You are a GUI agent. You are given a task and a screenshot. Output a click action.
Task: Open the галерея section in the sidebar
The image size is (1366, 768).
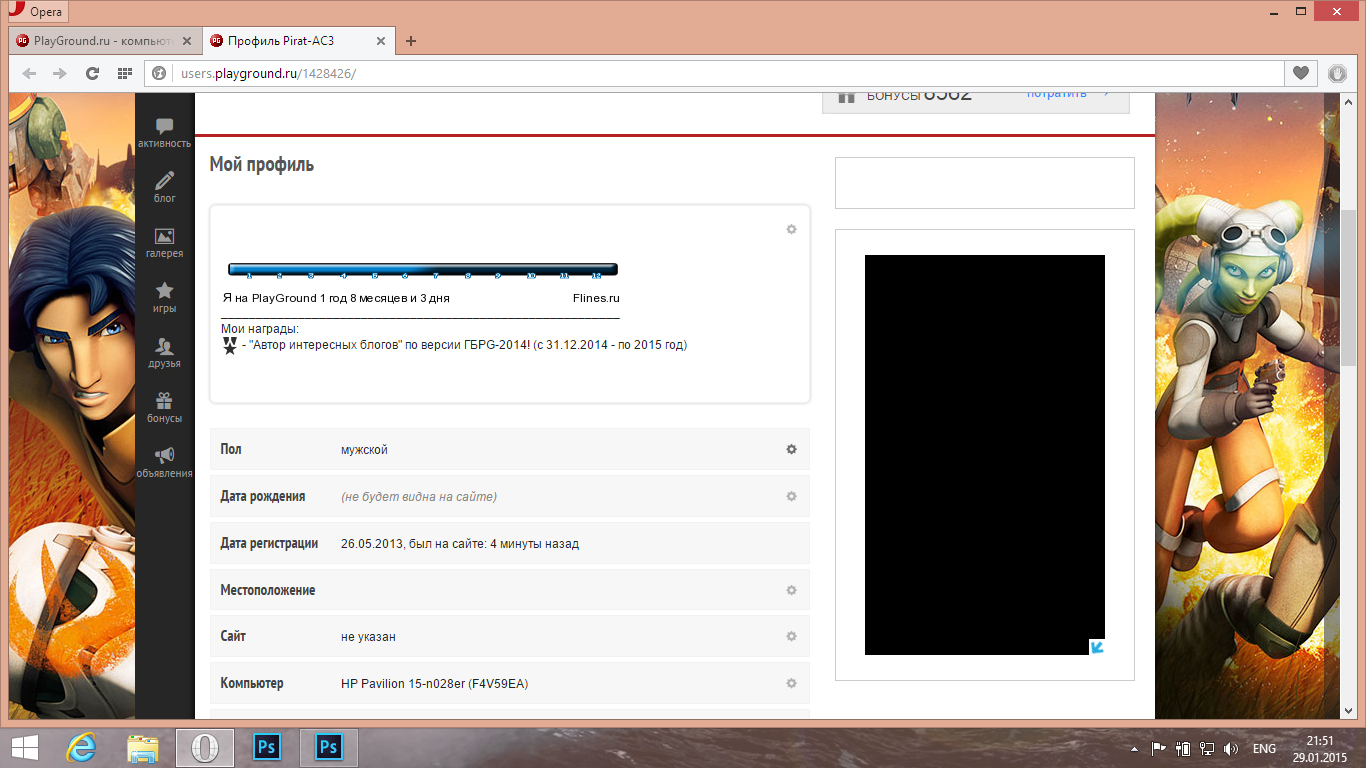(x=164, y=242)
